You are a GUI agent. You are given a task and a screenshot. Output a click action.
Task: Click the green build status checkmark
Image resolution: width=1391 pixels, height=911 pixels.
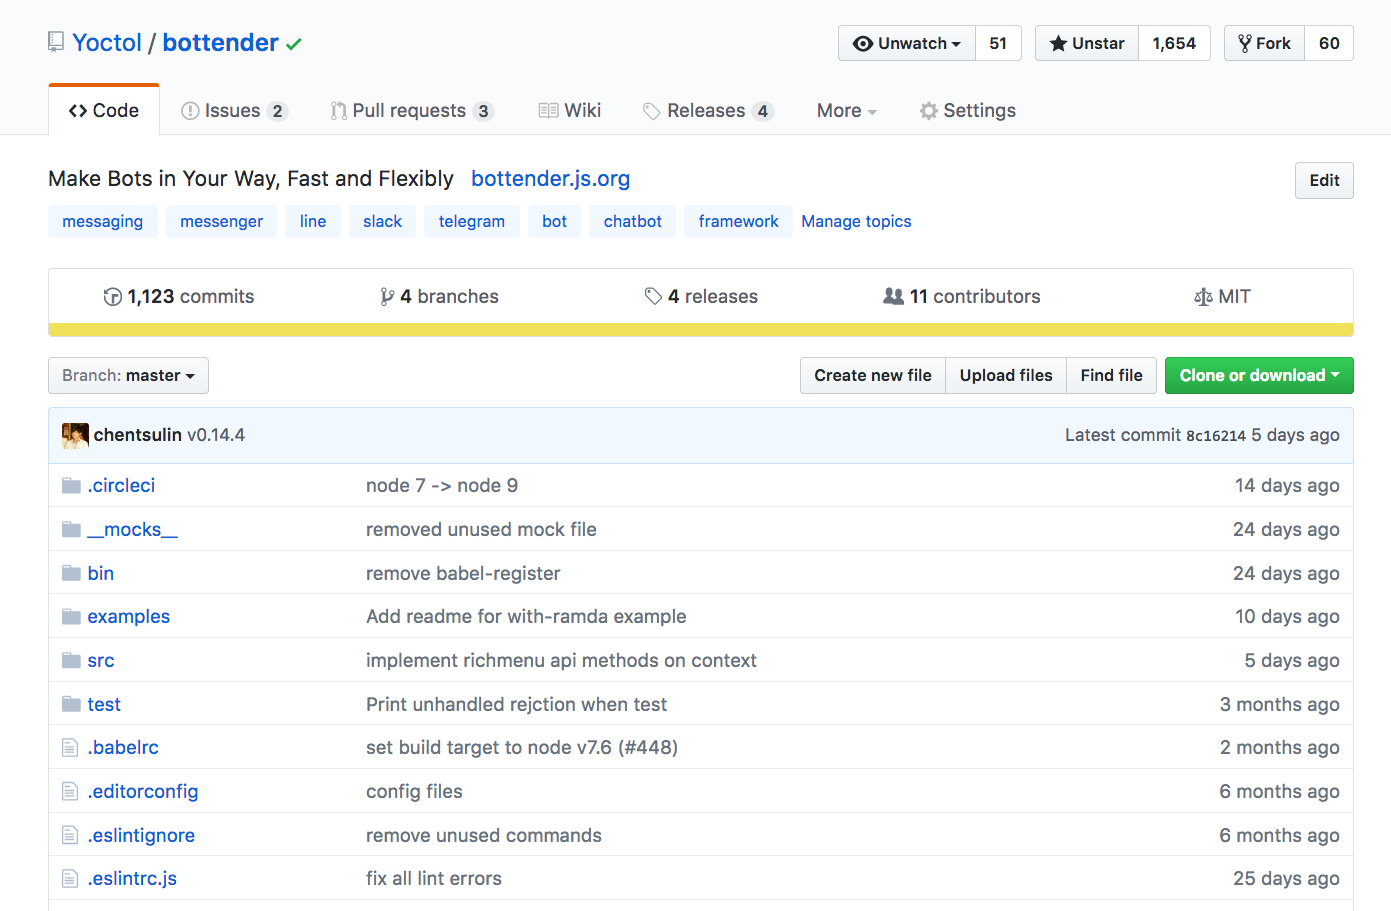(x=294, y=44)
